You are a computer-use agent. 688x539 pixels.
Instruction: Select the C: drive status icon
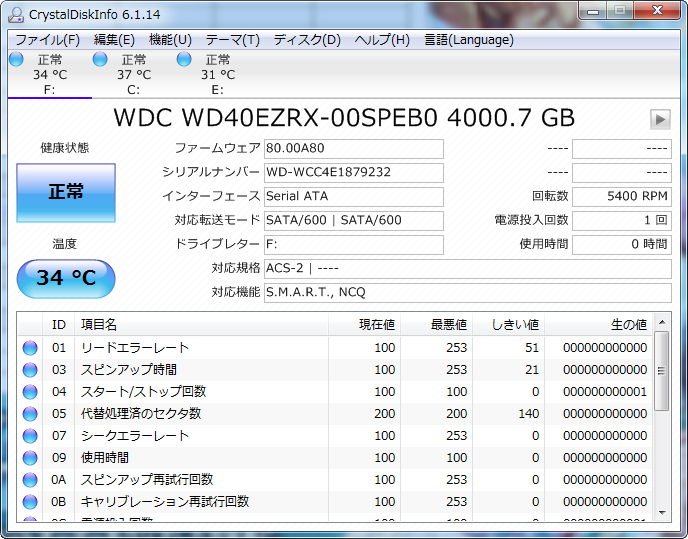pyautogui.click(x=100, y=59)
